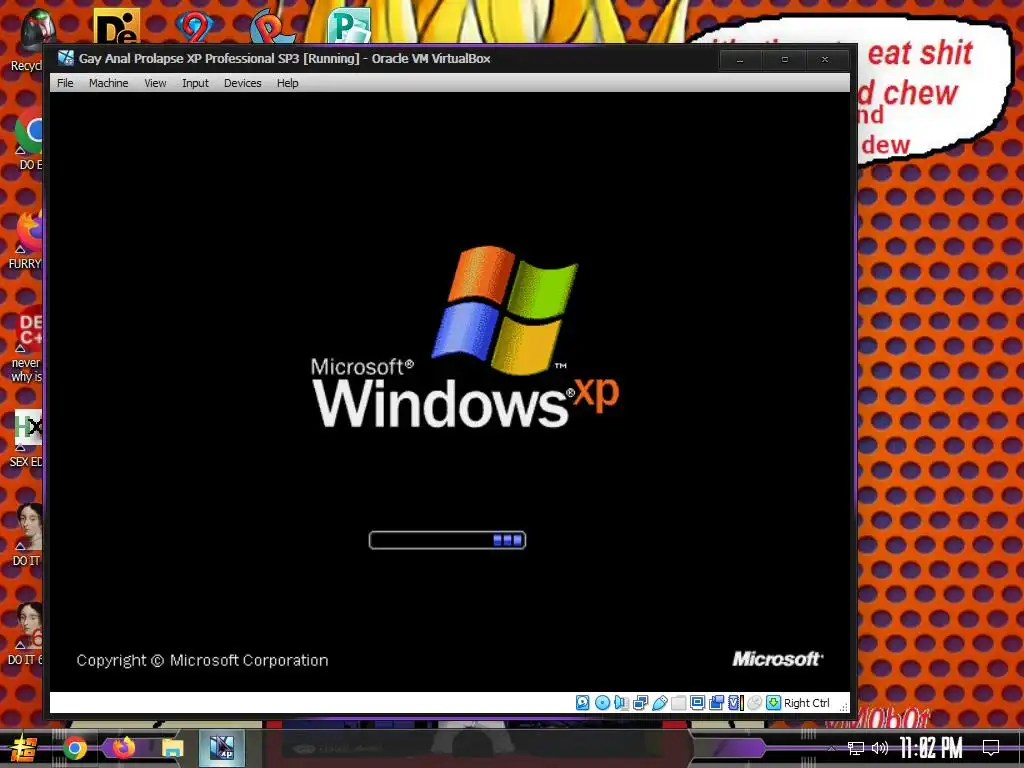This screenshot has width=1024, height=768.
Task: Click the audio speaker status icon
Action: (621, 703)
